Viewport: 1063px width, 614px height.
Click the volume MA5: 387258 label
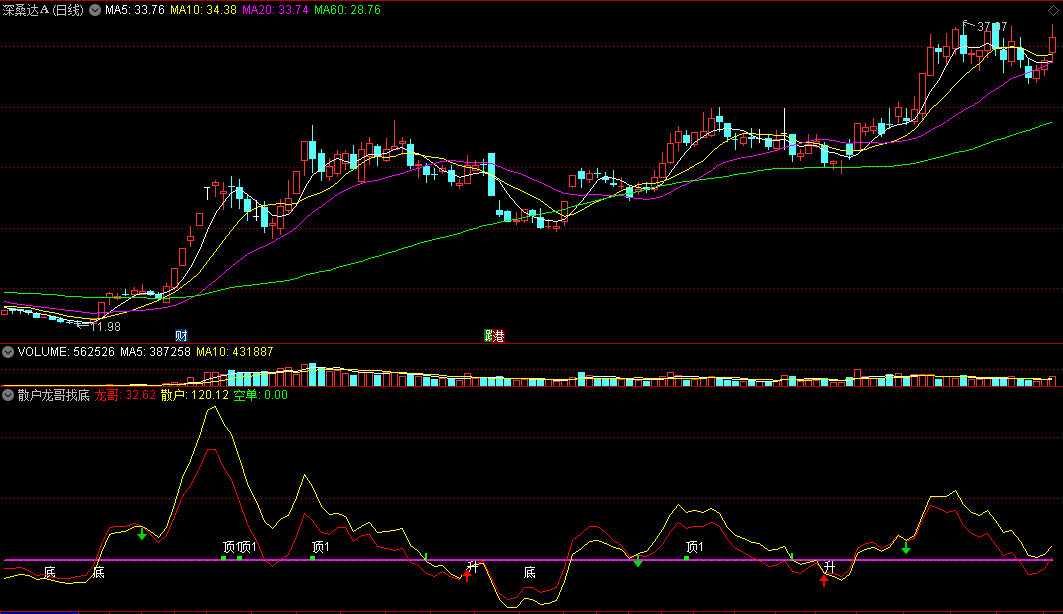[155, 352]
